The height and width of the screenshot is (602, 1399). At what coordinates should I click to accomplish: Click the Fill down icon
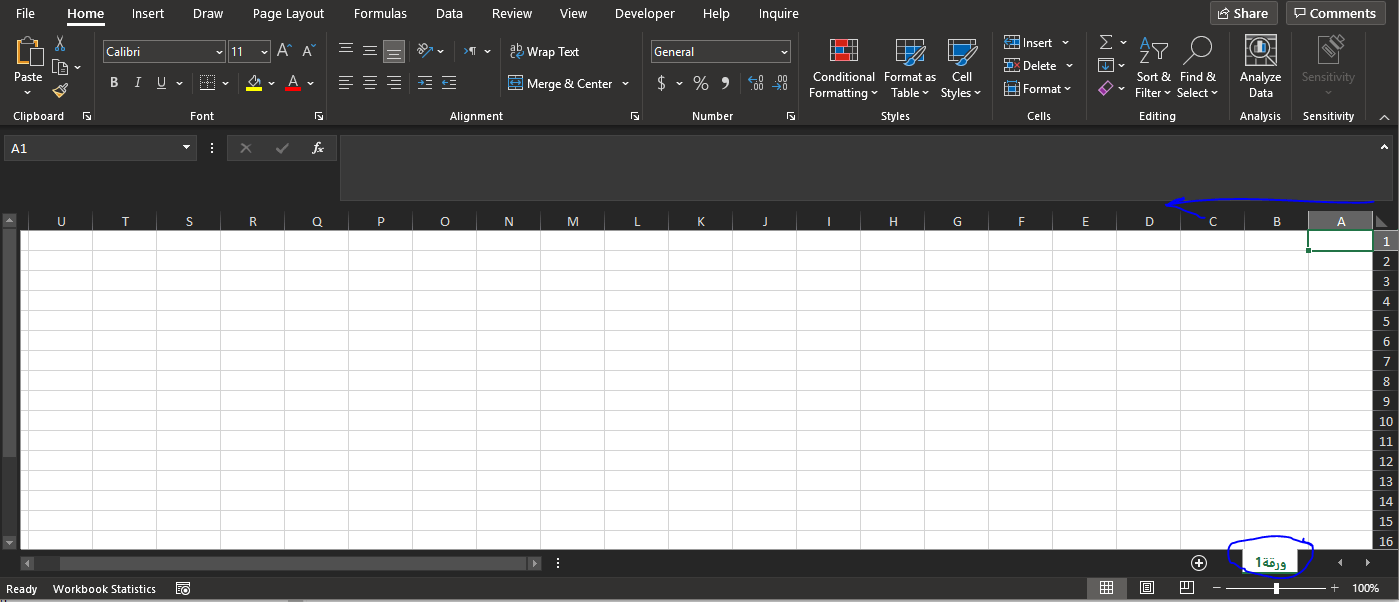pyautogui.click(x=1106, y=66)
